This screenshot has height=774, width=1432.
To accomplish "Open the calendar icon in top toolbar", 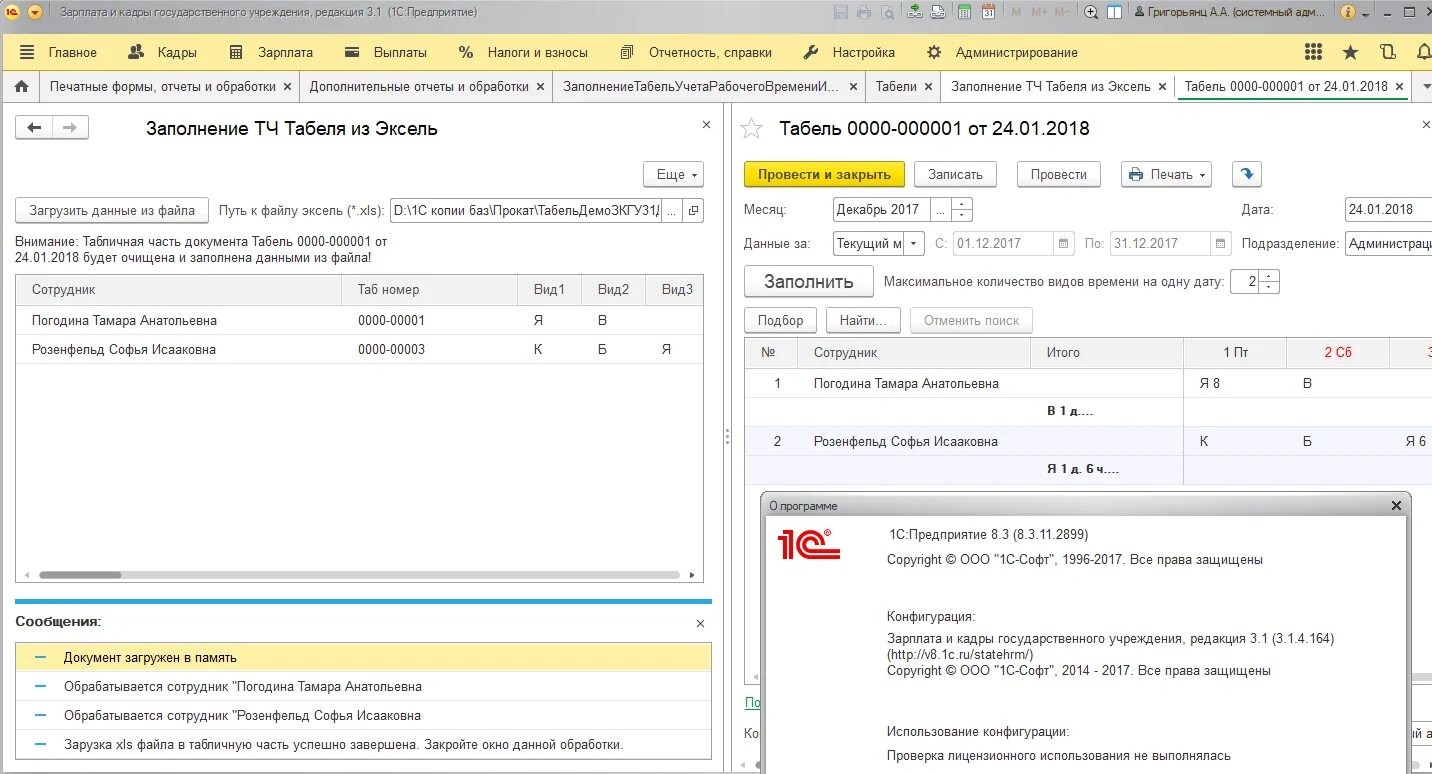I will click(x=988, y=12).
